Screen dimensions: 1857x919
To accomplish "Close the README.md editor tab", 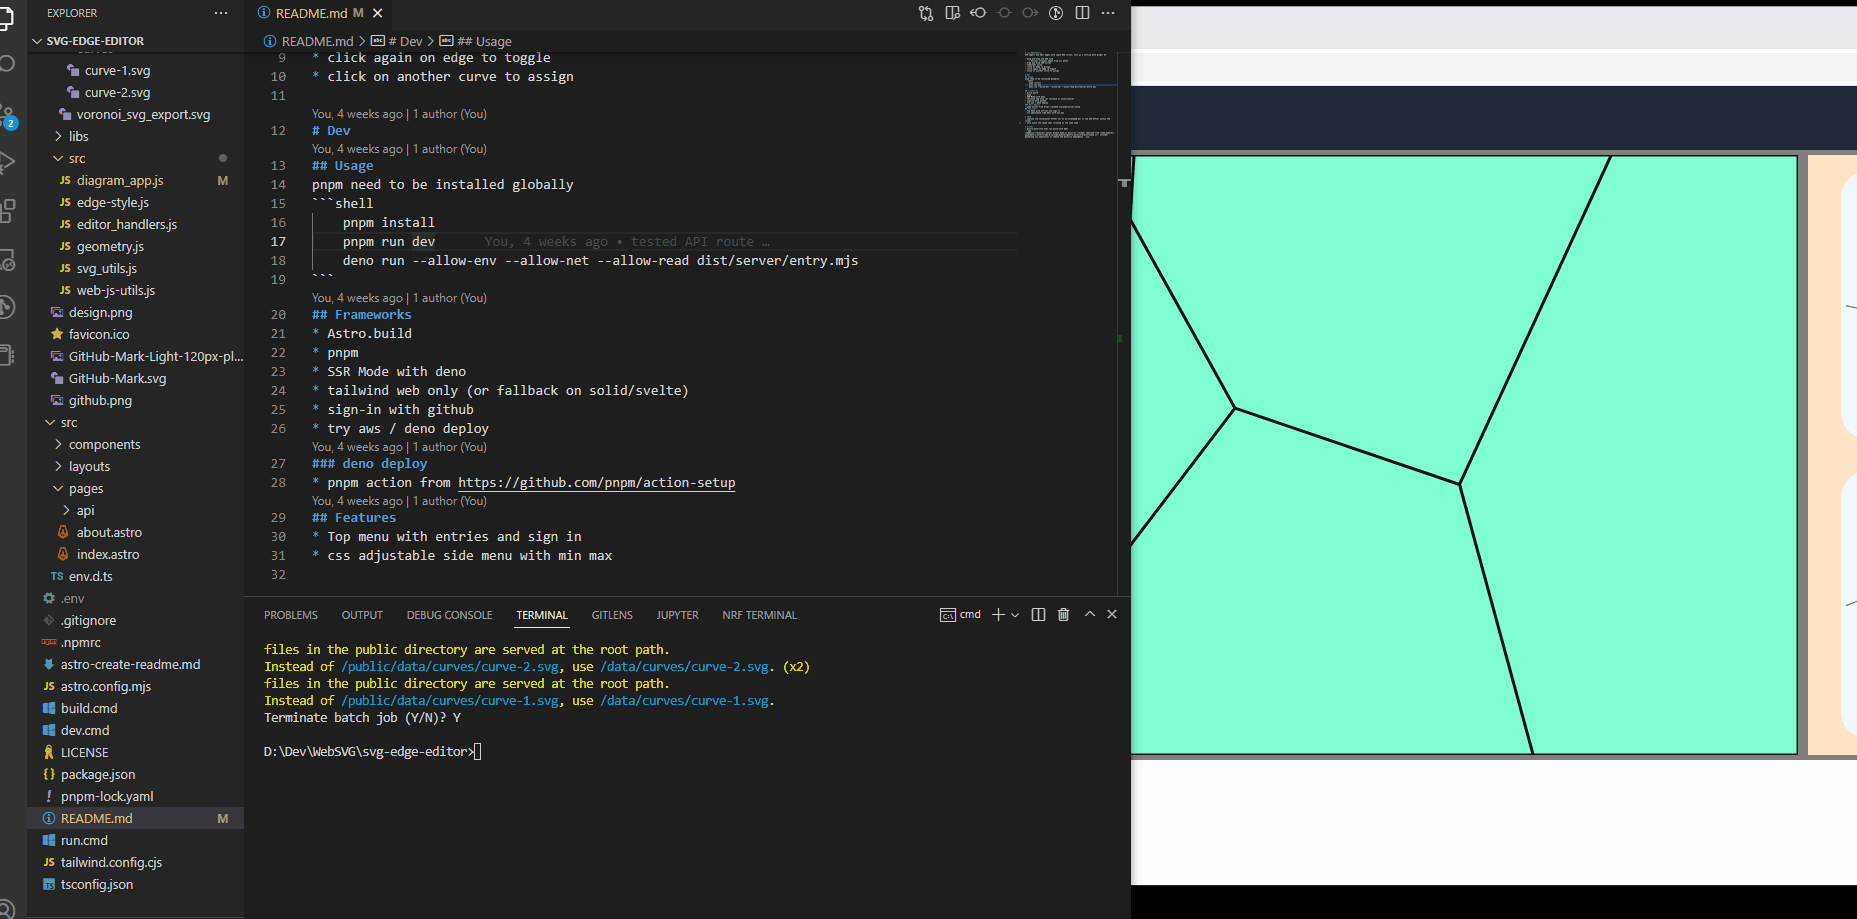I will [x=378, y=13].
